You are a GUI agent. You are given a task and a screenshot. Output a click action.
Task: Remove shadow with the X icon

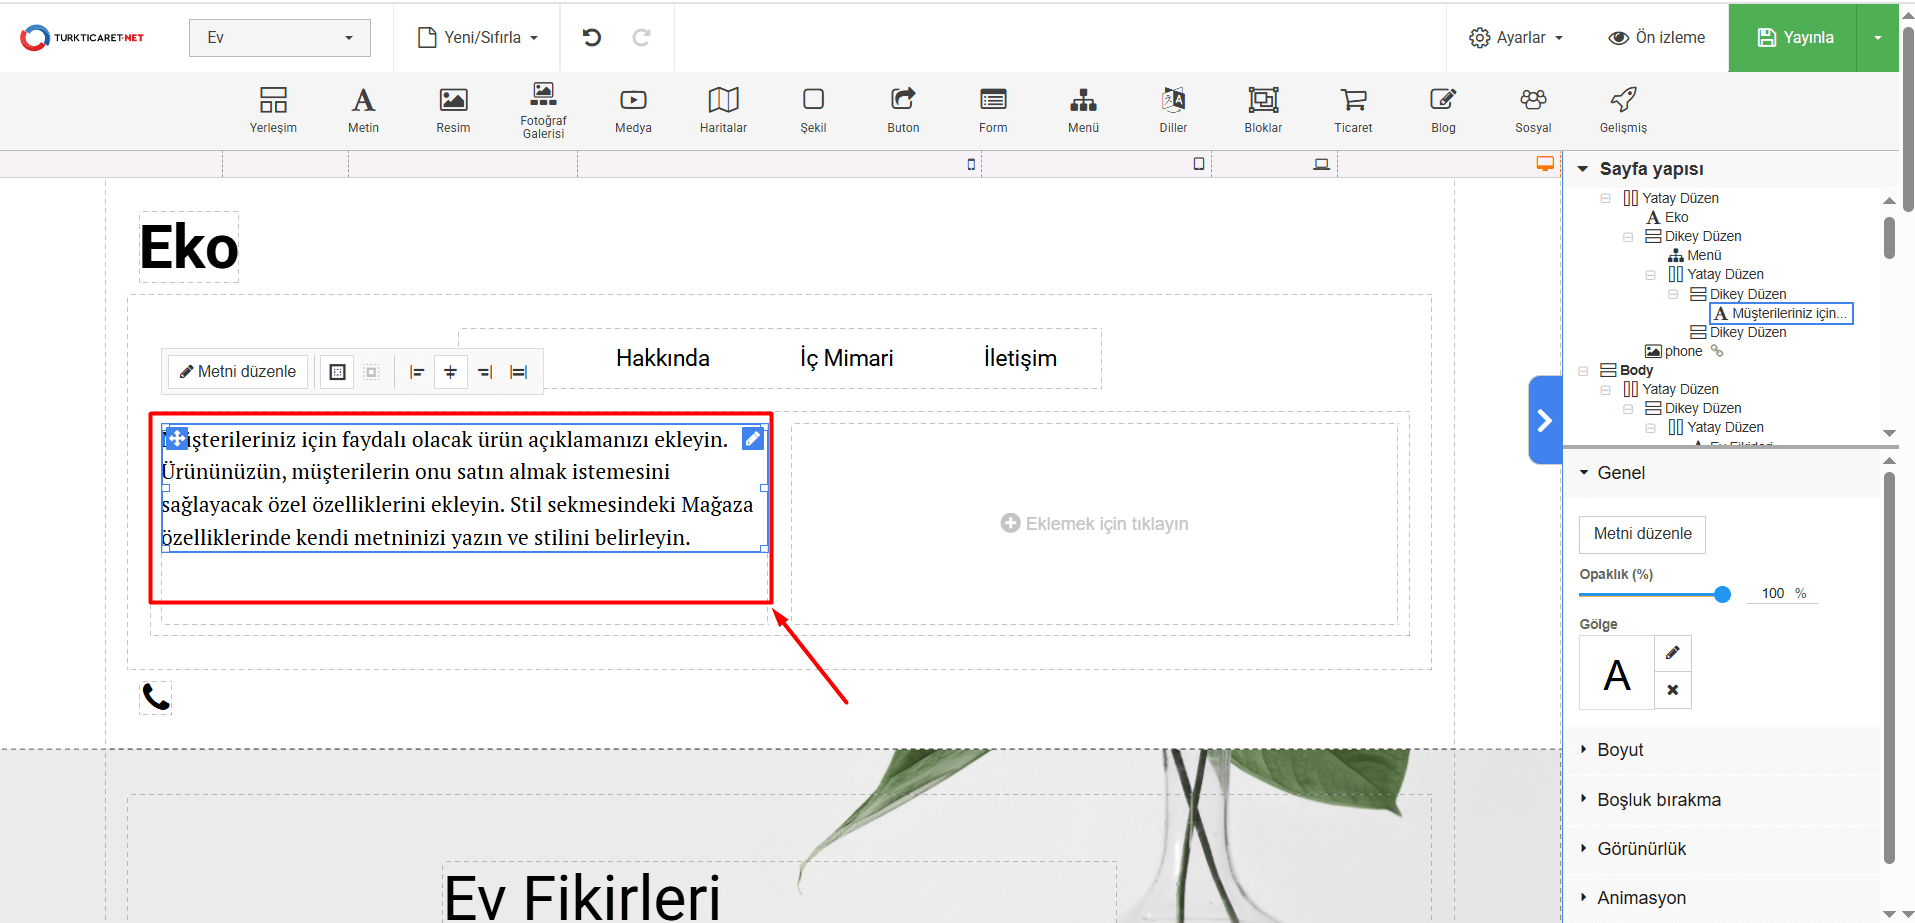[1672, 690]
